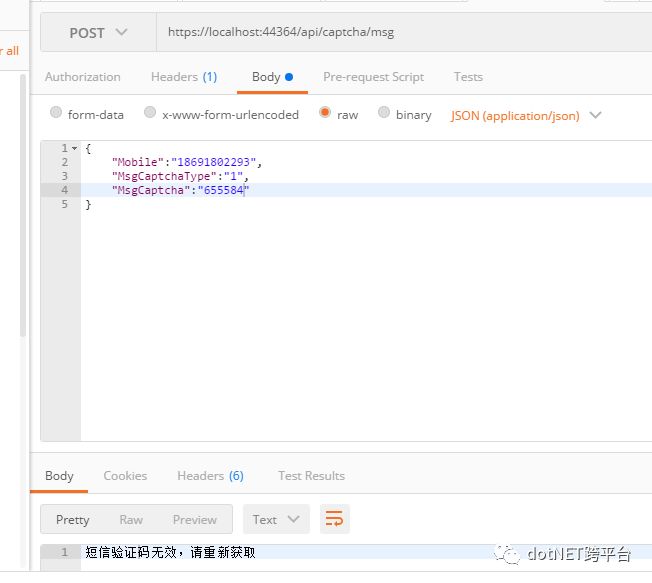
Task: Open the Pre-request Script tab
Action: [x=373, y=77]
